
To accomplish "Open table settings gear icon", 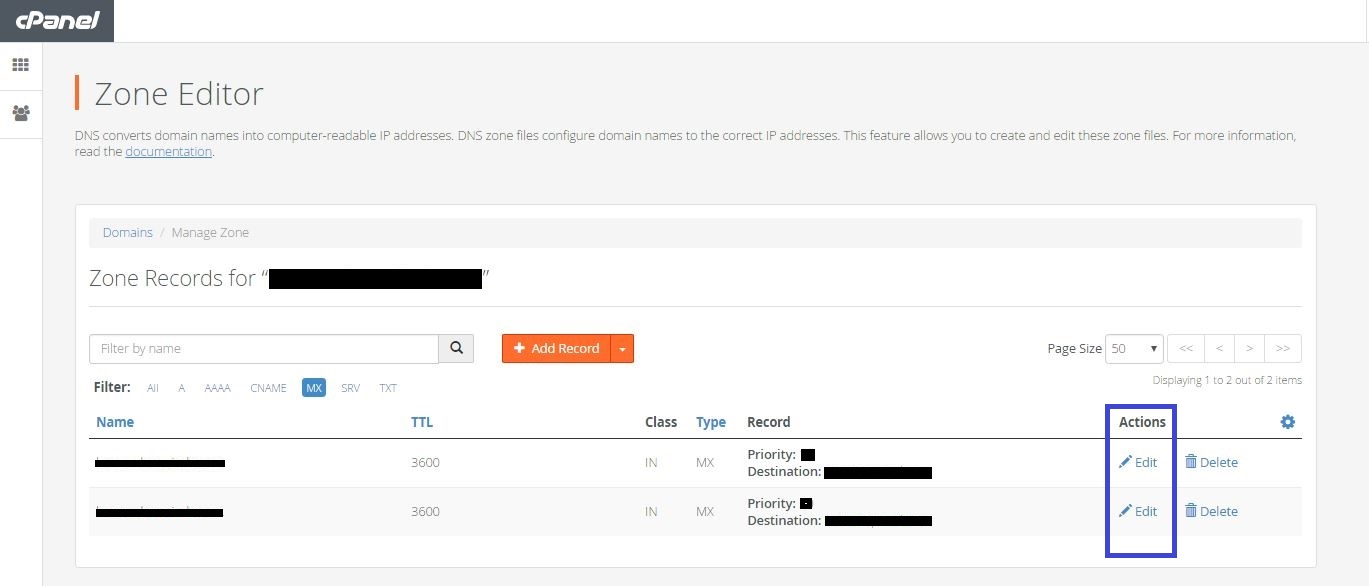I will (1287, 422).
